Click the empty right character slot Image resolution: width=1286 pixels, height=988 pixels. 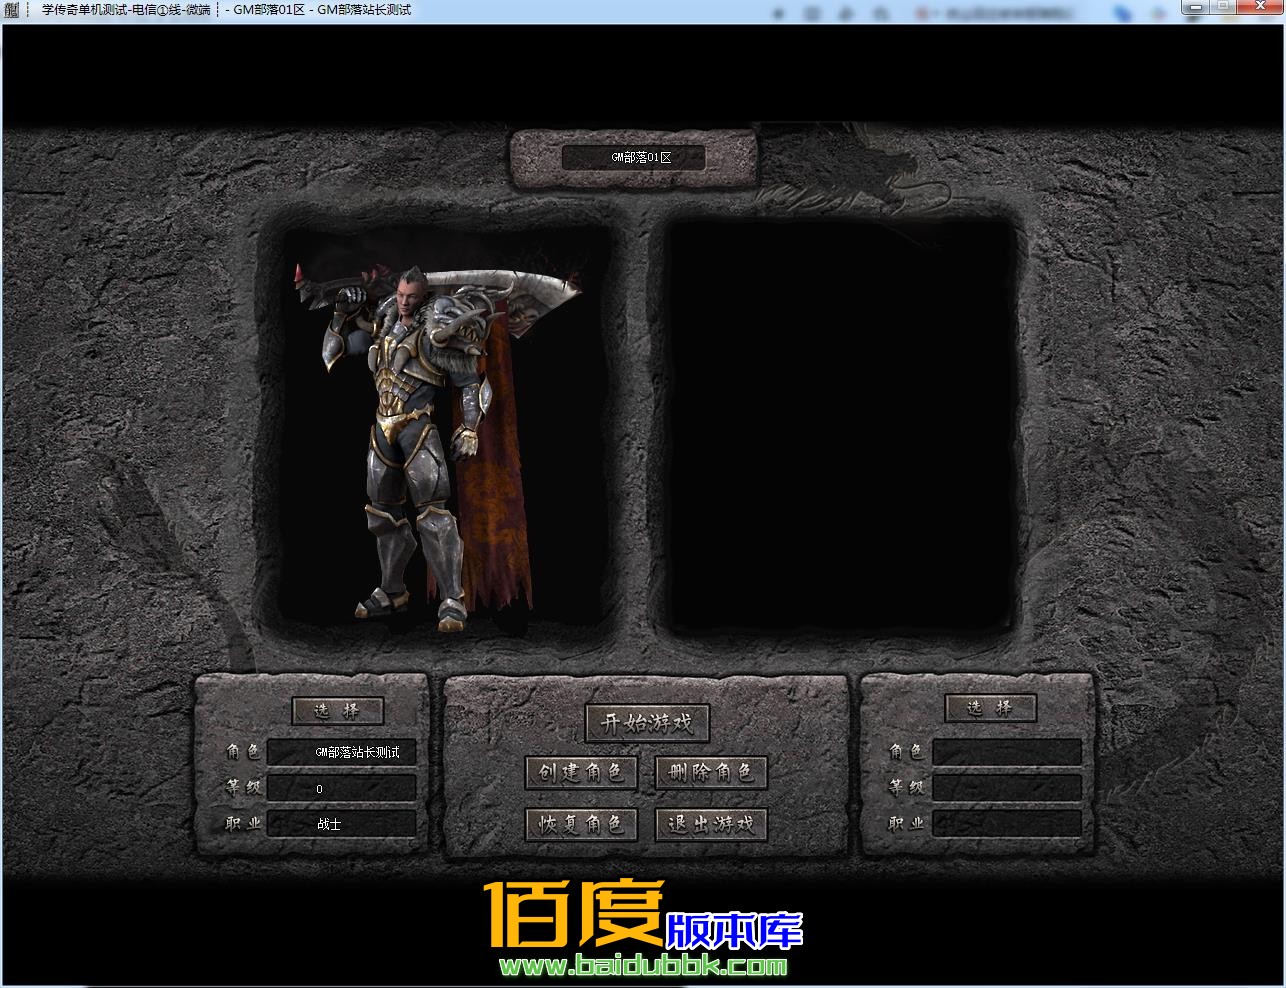(838, 425)
